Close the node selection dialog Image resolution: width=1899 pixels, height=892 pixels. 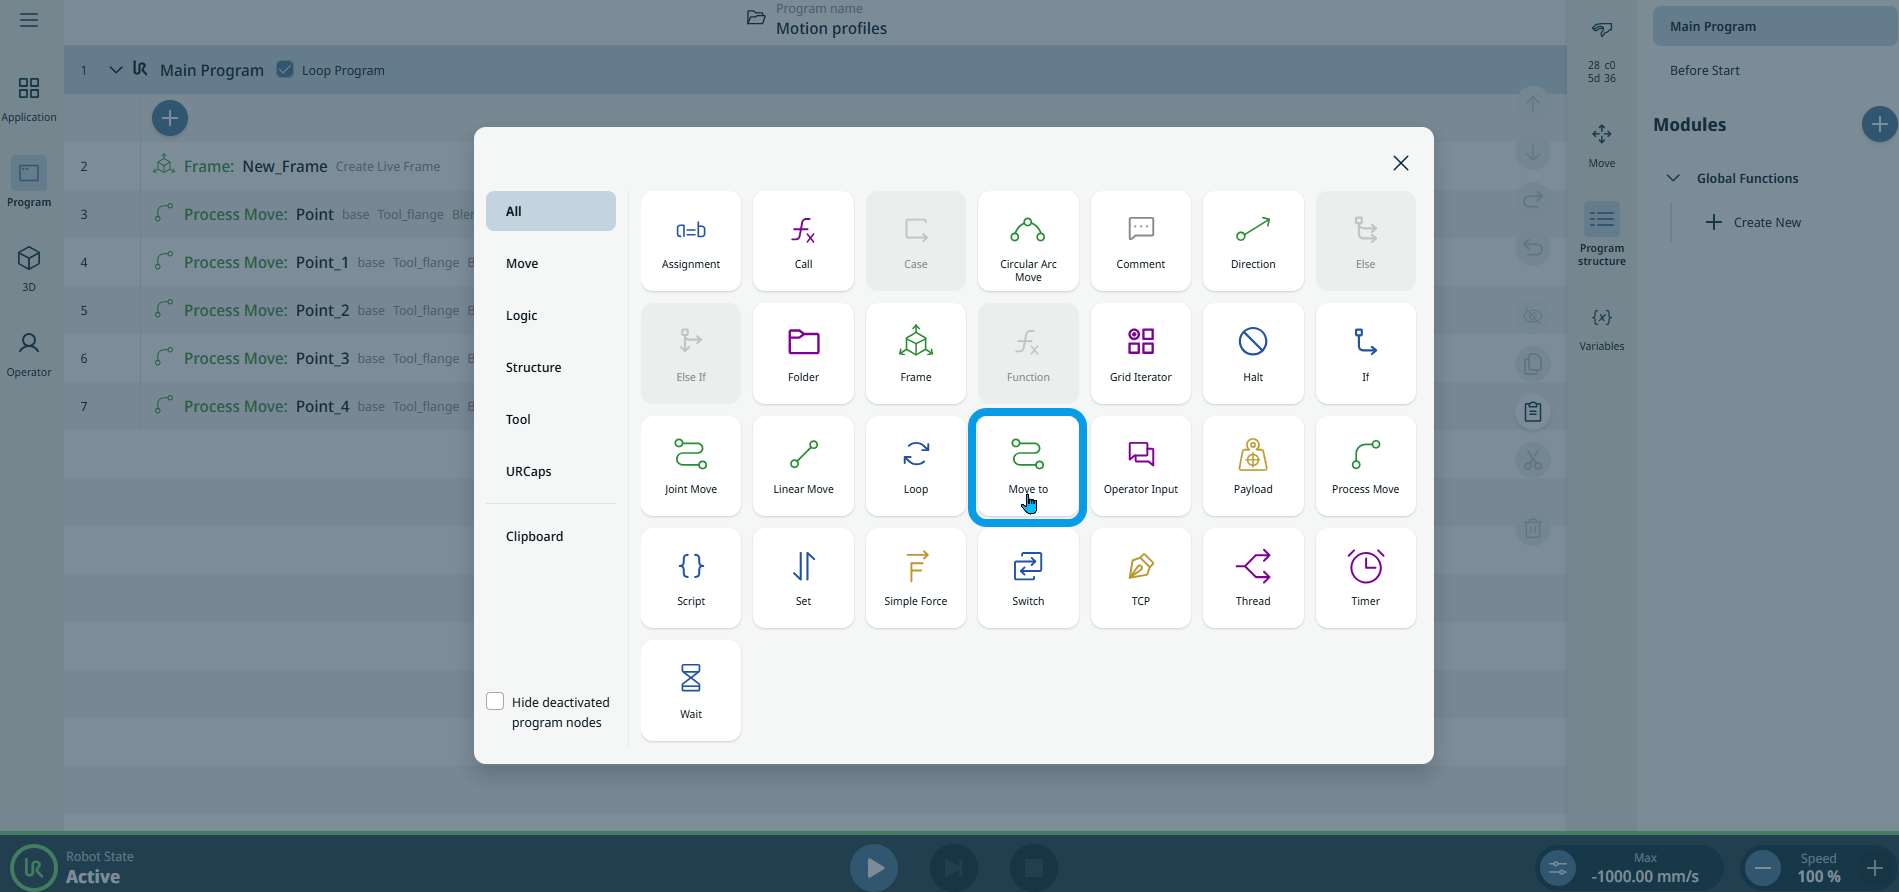(x=1400, y=163)
